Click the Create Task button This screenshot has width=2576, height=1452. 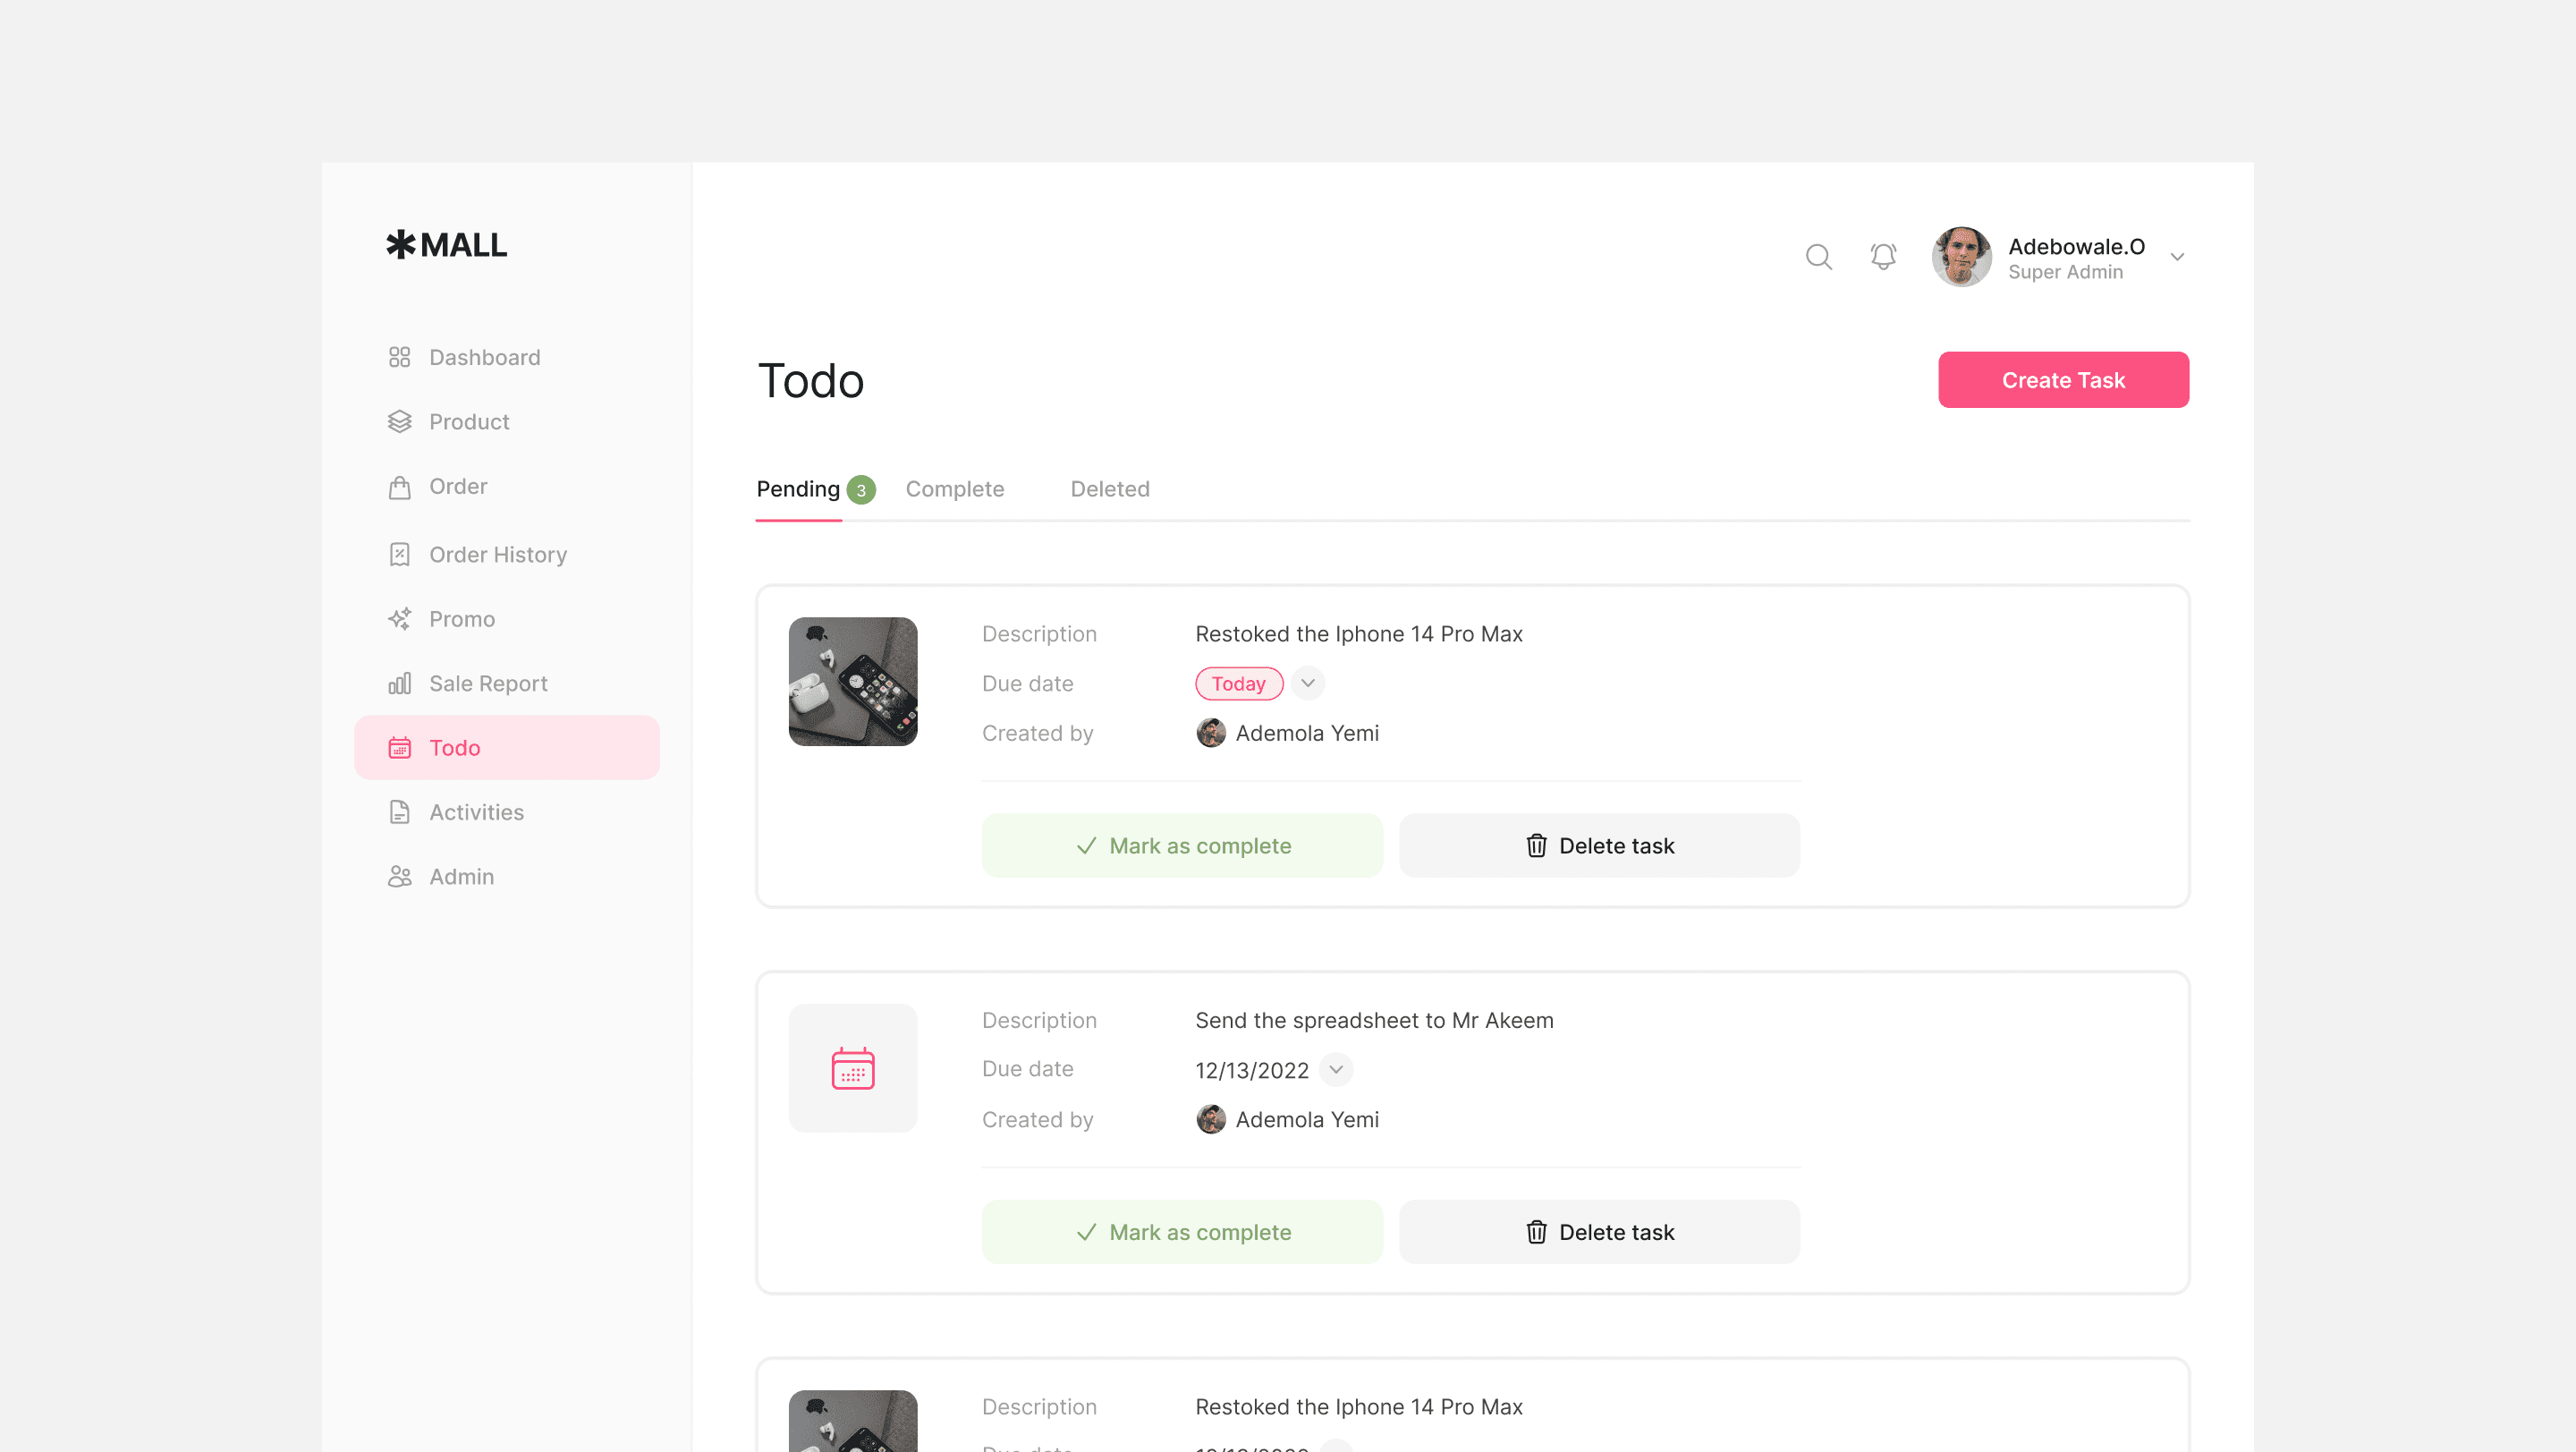click(x=2062, y=380)
